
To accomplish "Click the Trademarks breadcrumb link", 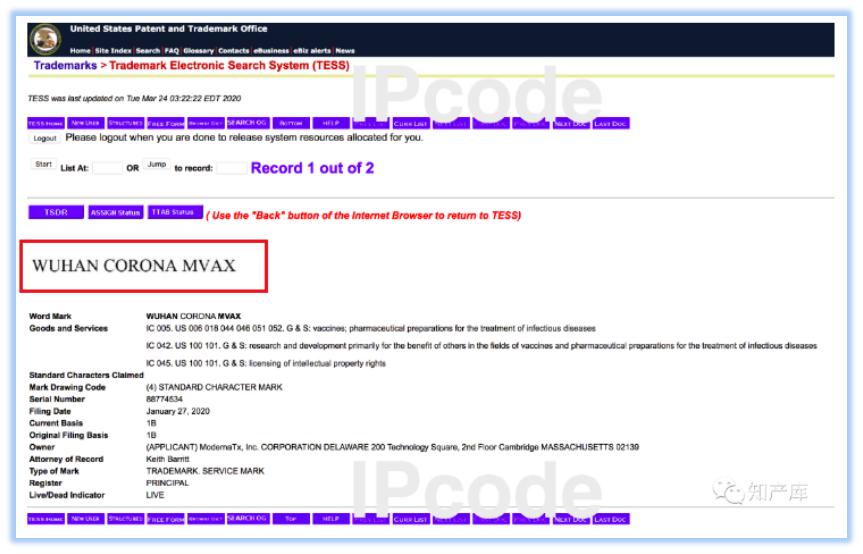I will (65, 65).
